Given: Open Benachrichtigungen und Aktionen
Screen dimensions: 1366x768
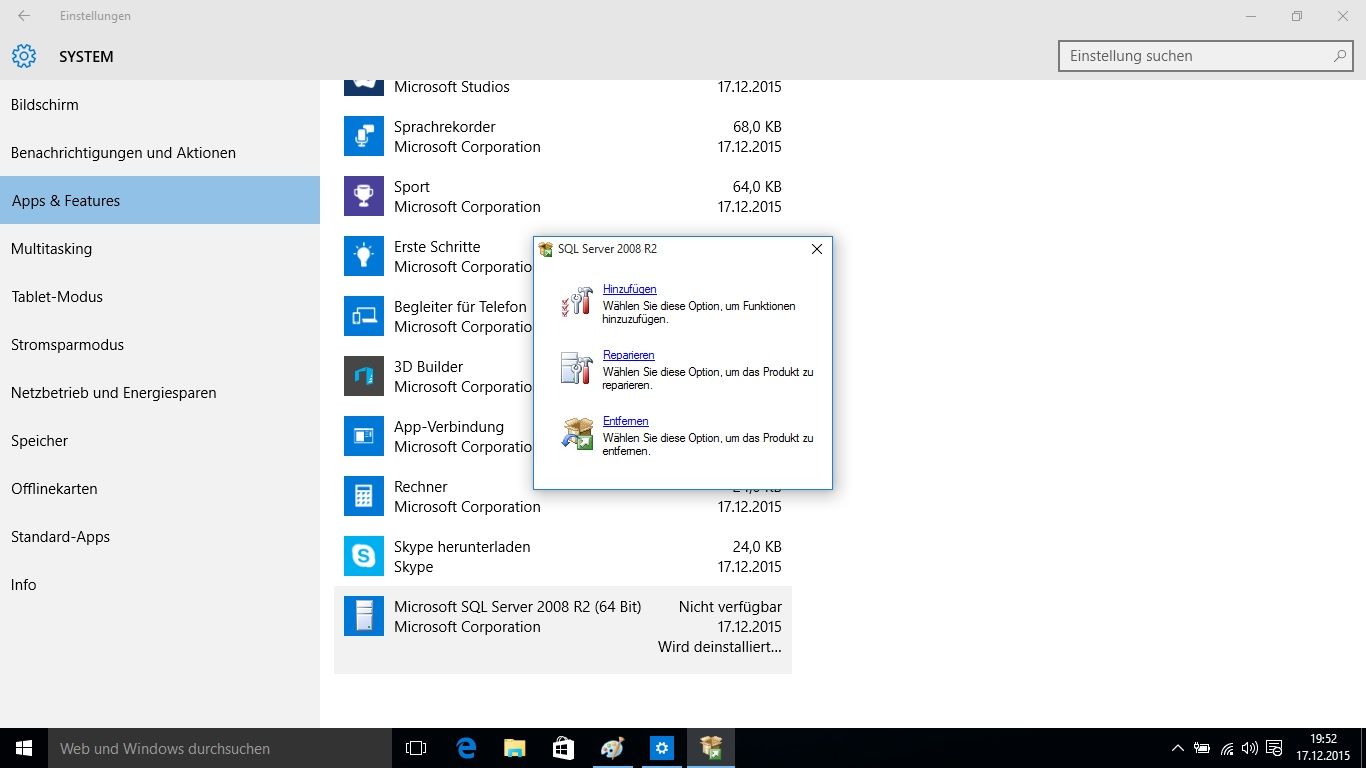Looking at the screenshot, I should [160, 153].
